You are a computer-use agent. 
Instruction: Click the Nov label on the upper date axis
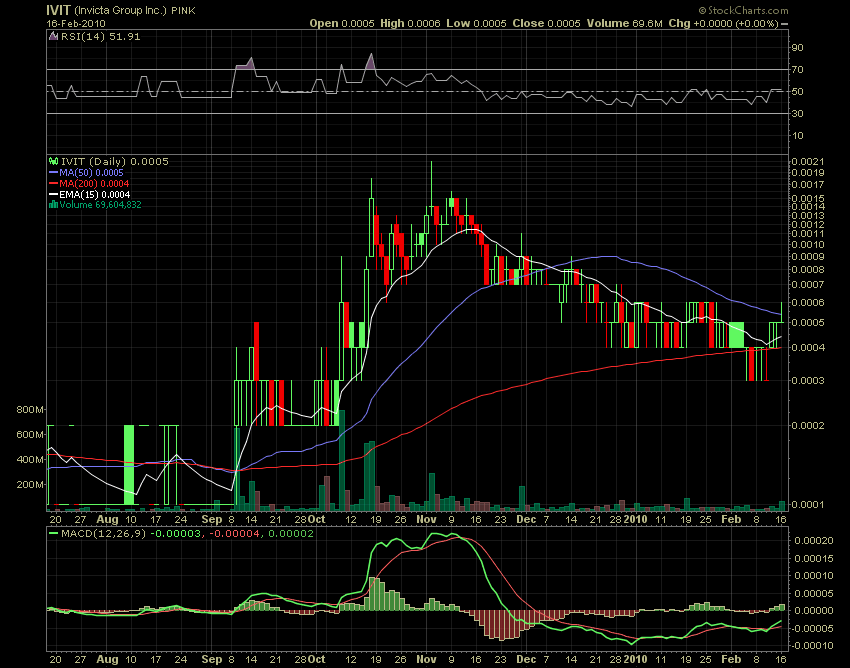point(427,519)
